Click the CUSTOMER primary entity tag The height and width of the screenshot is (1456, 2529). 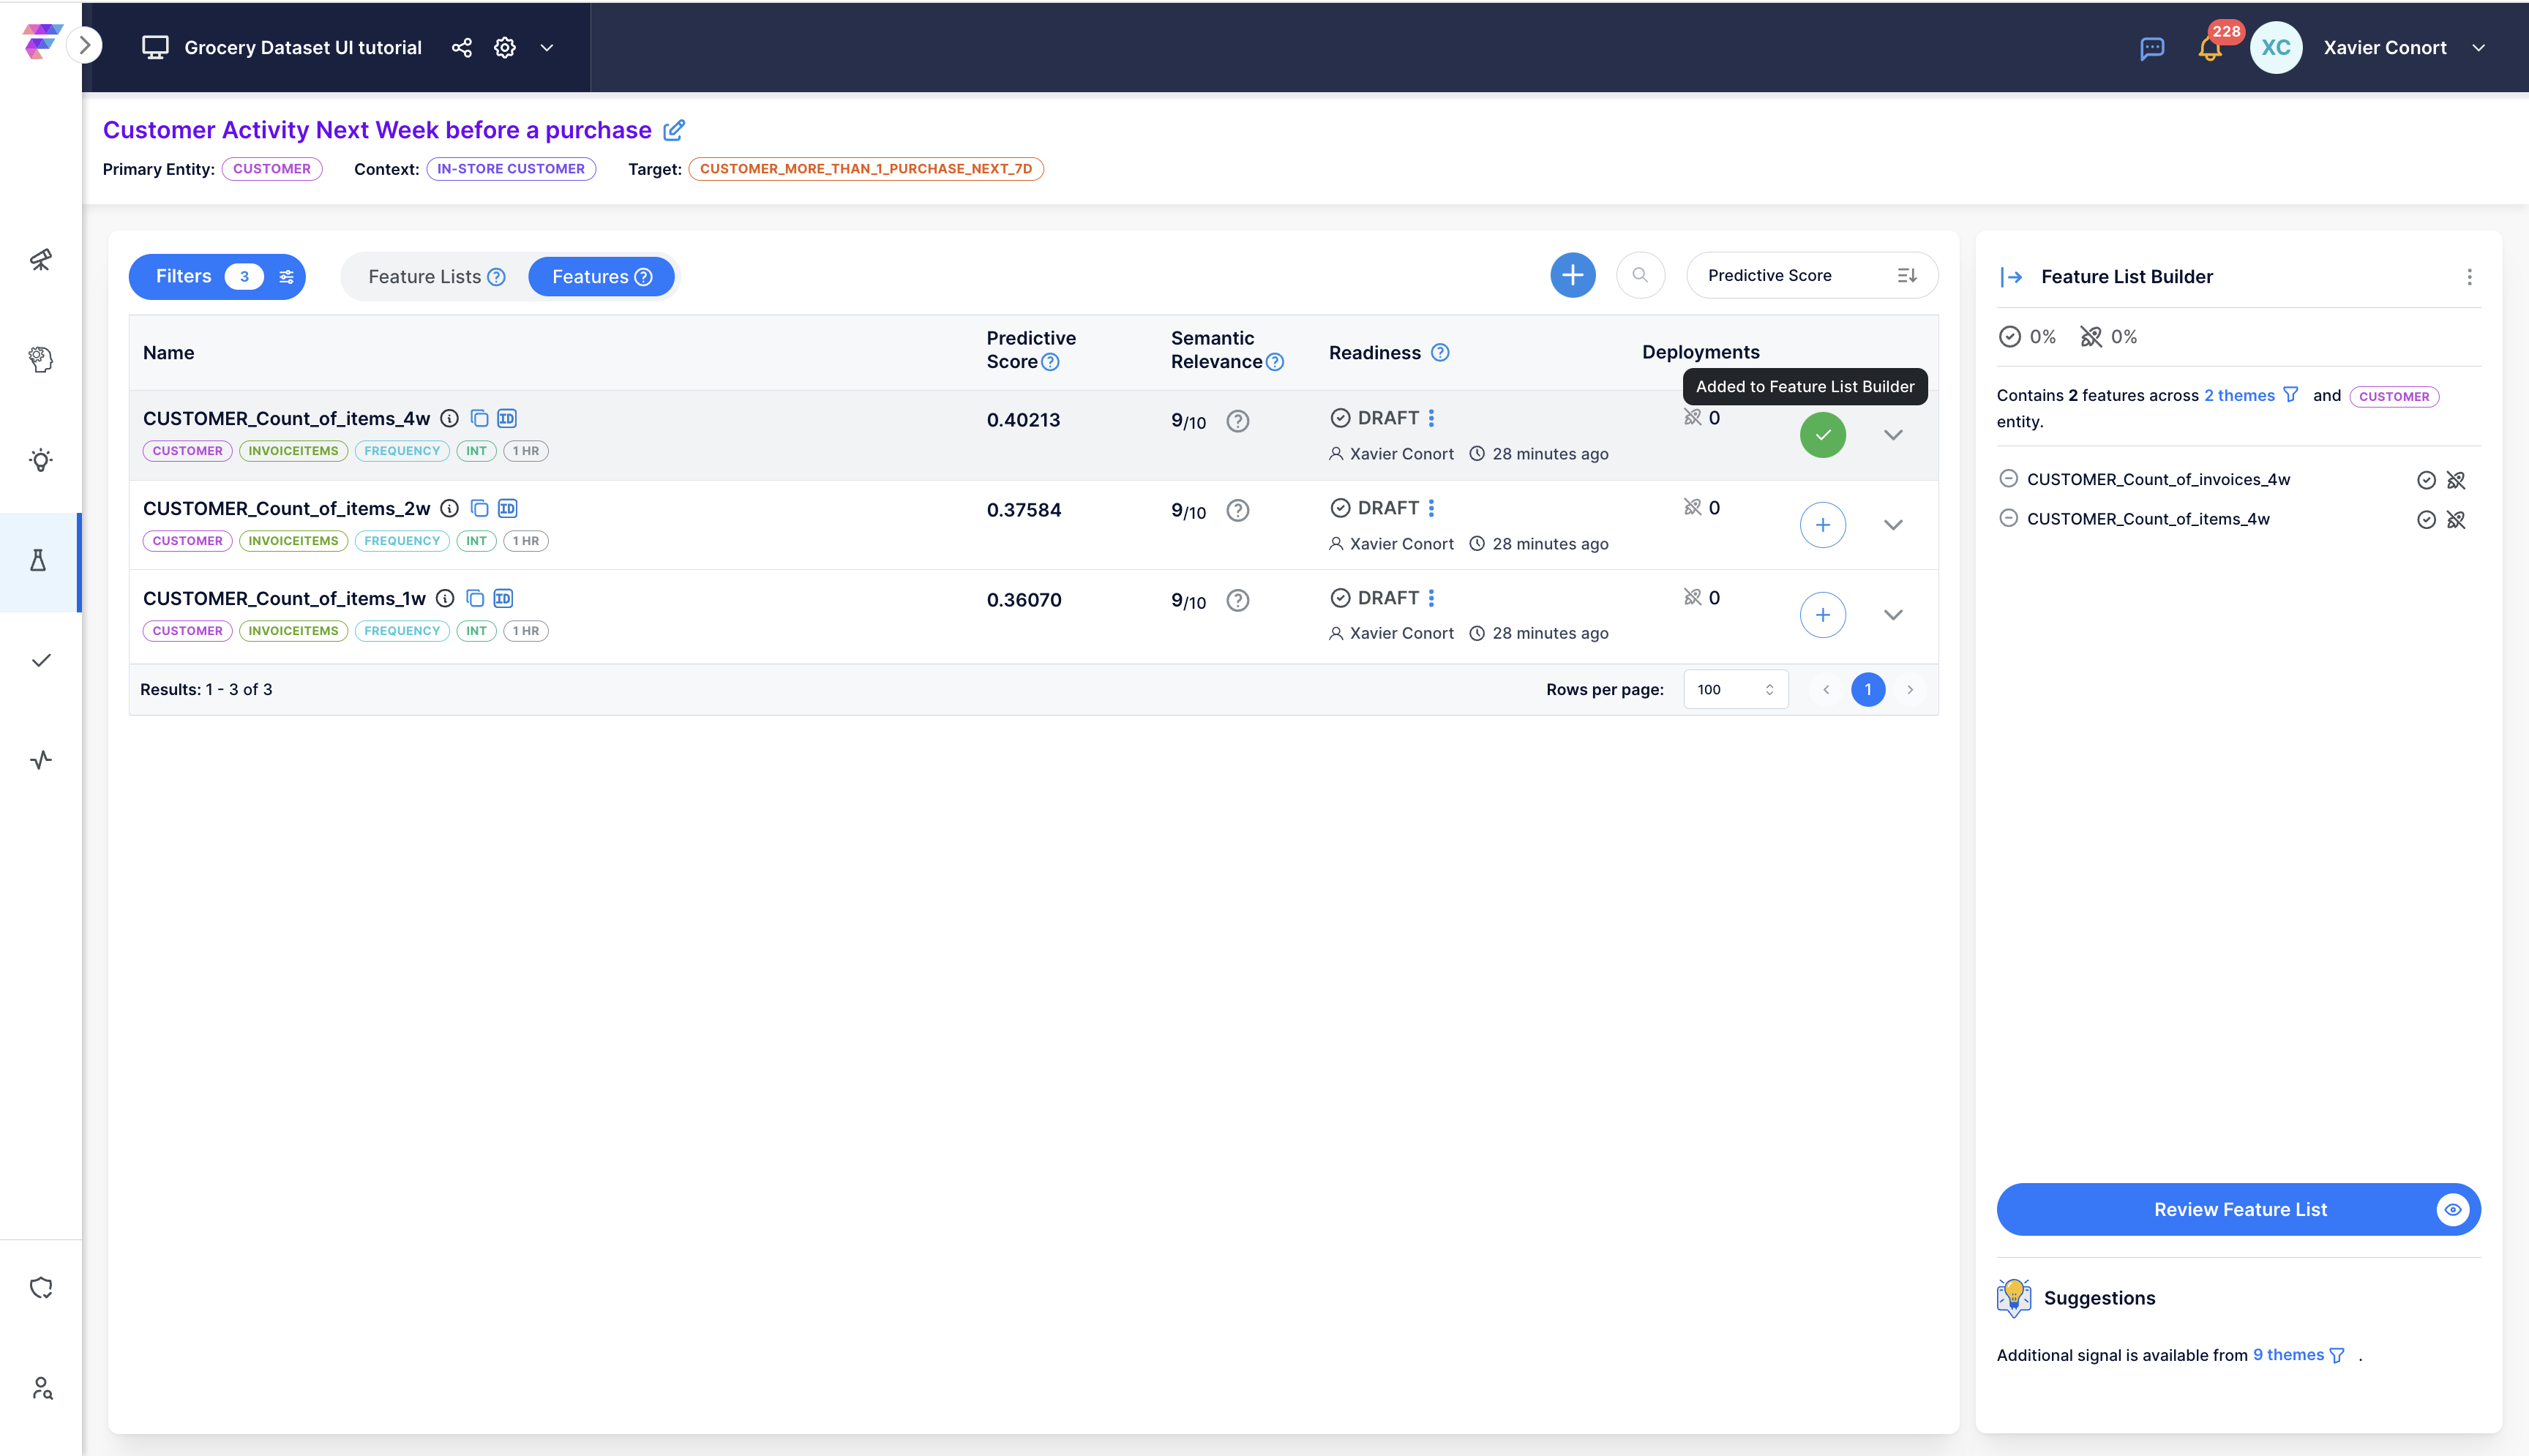coord(272,169)
